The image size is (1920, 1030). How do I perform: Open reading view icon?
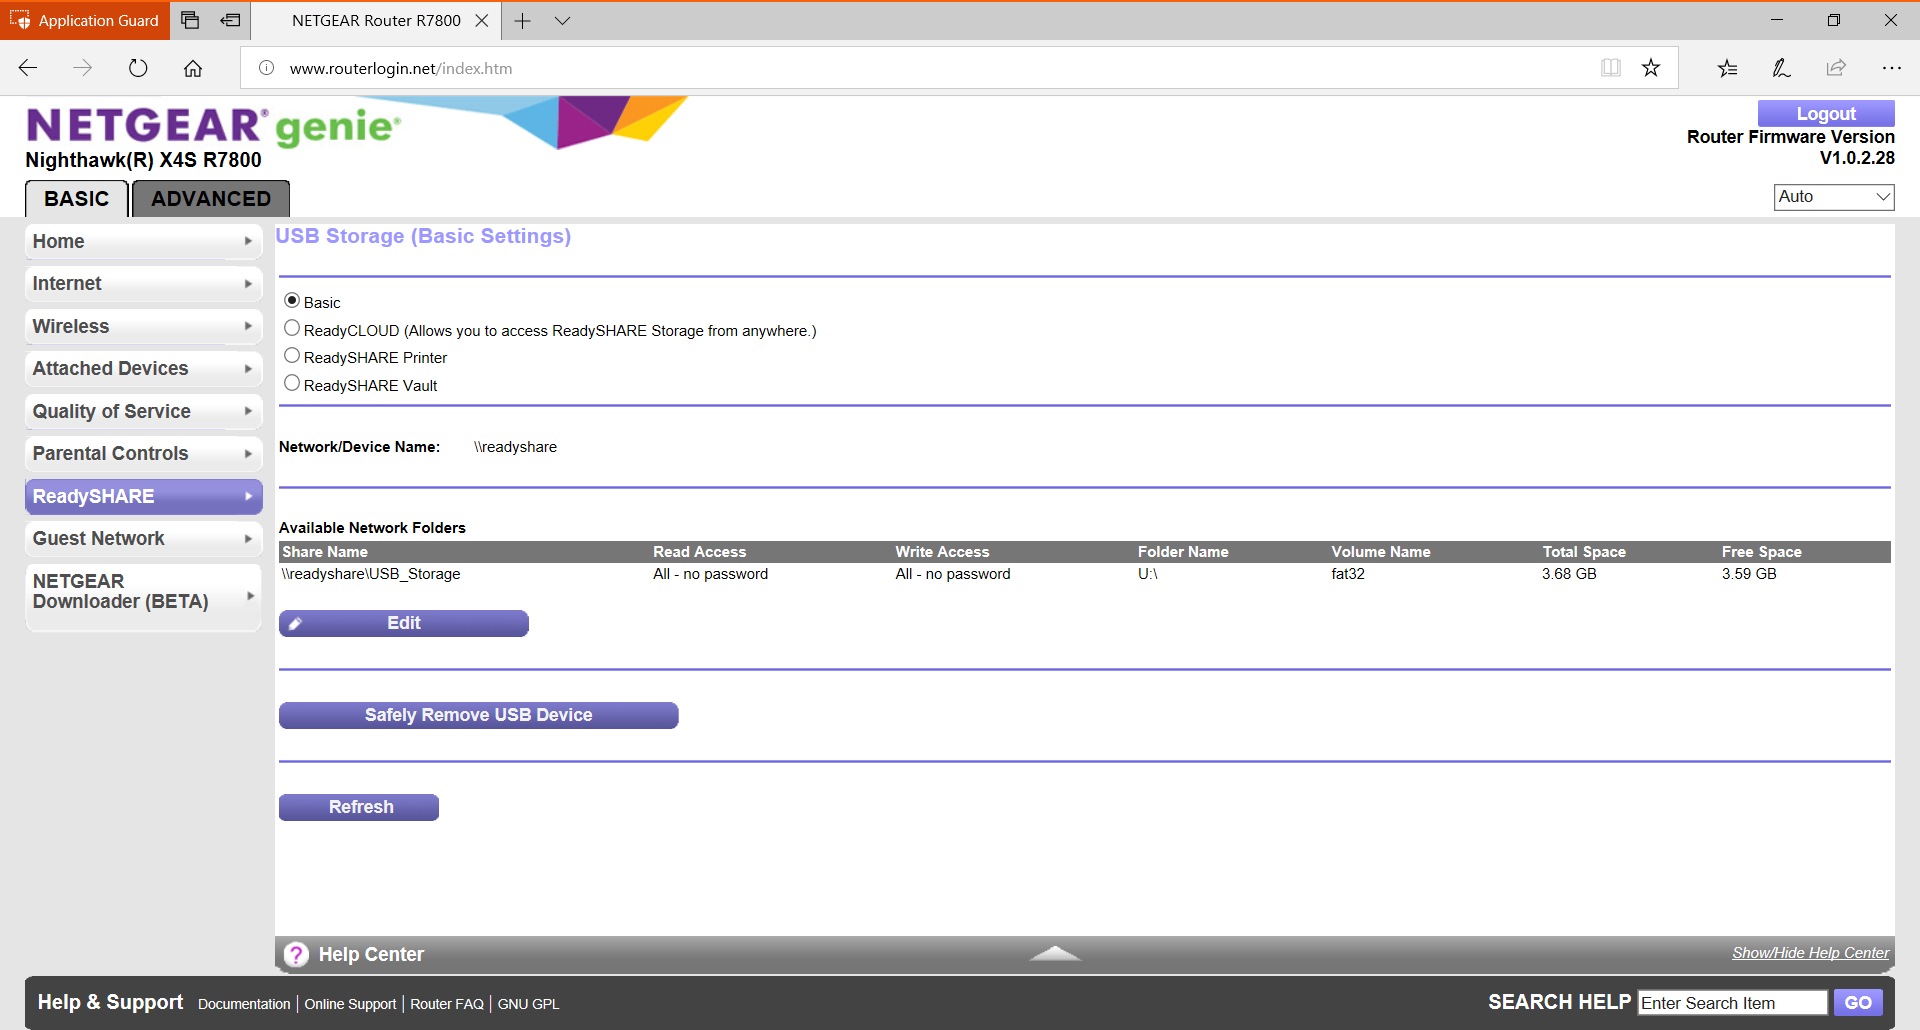coord(1610,68)
